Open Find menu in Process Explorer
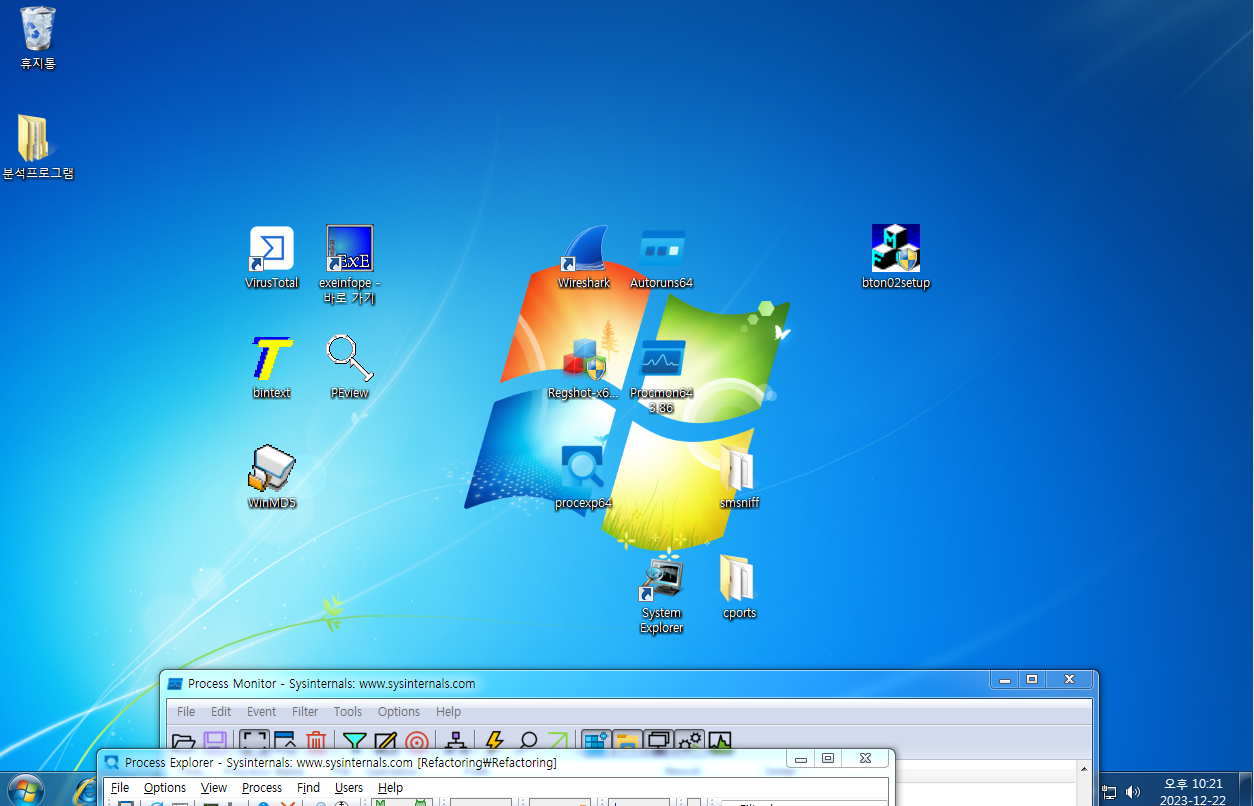This screenshot has height=806, width=1254. (308, 788)
